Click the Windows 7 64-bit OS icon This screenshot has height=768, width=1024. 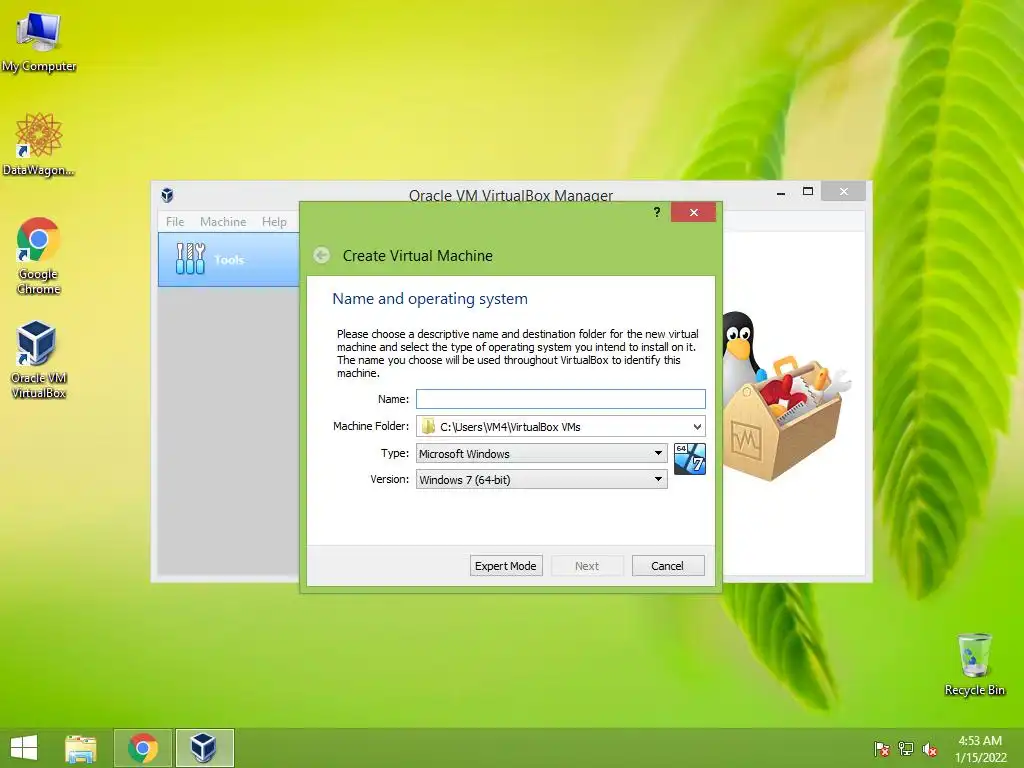tap(690, 458)
